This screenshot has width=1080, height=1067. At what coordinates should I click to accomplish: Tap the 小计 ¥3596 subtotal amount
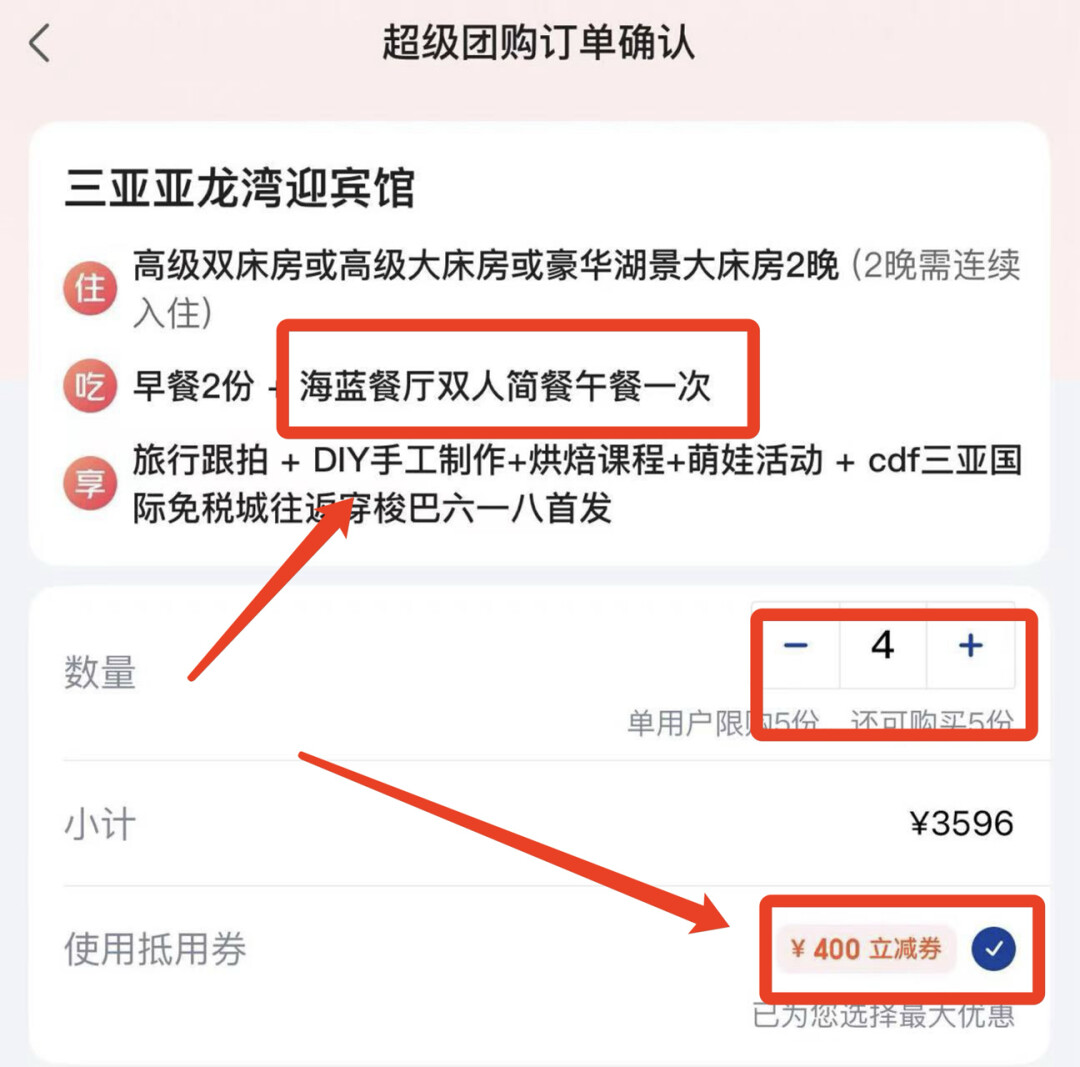click(x=962, y=823)
